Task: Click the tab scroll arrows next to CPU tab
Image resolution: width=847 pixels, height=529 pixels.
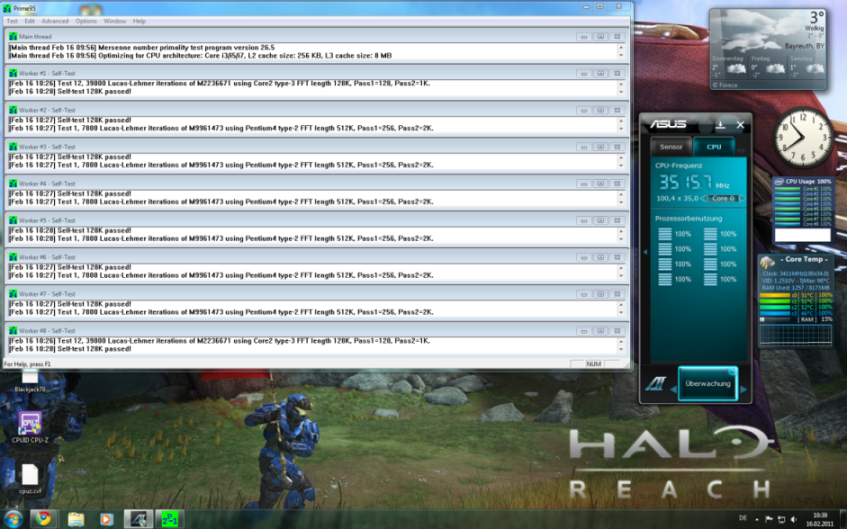Action: 741,151
